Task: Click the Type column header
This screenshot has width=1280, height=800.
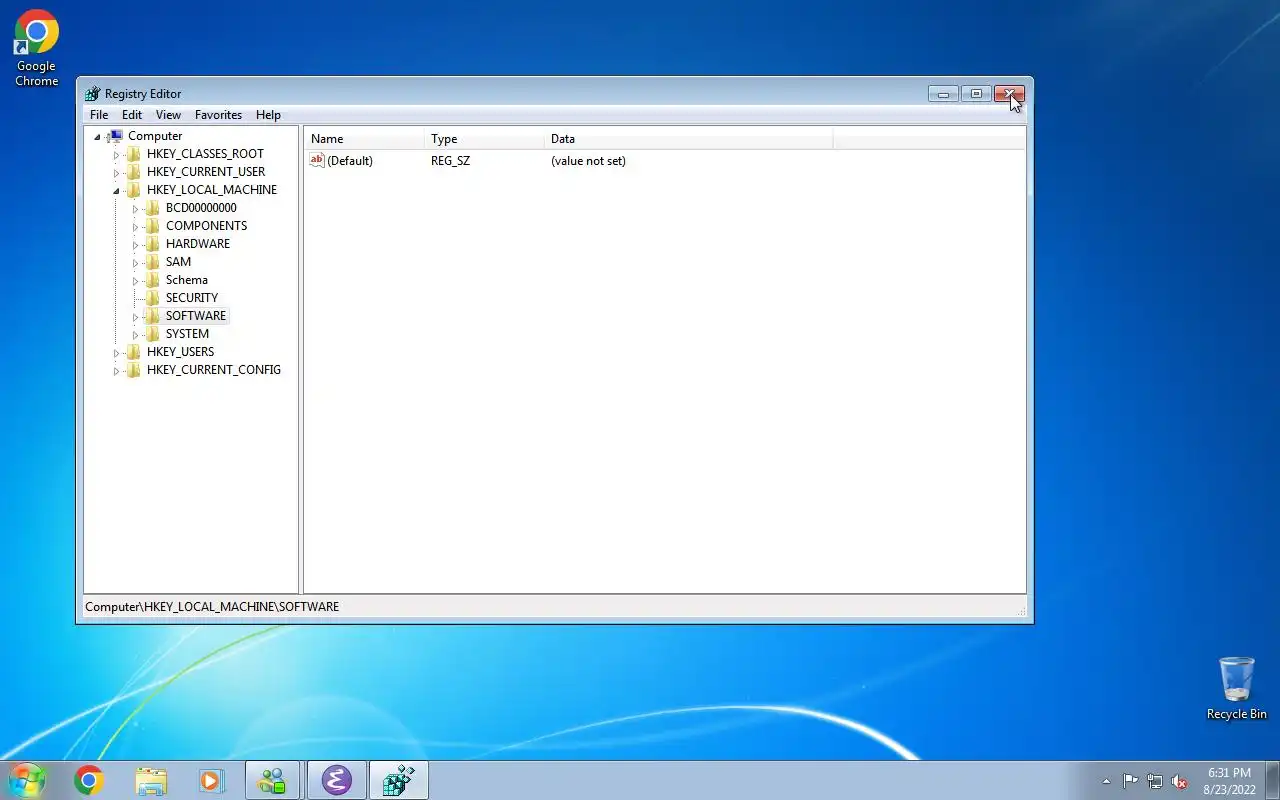Action: [x=484, y=139]
